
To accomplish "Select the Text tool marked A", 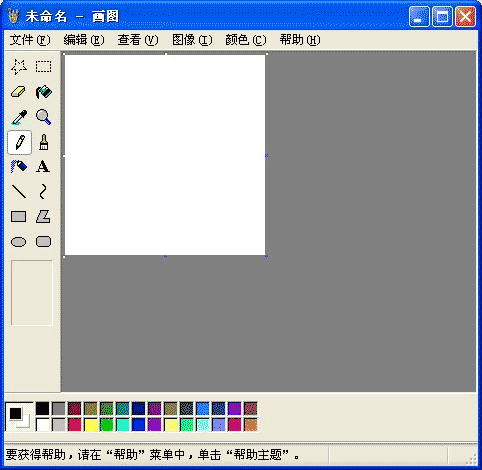I will click(44, 166).
